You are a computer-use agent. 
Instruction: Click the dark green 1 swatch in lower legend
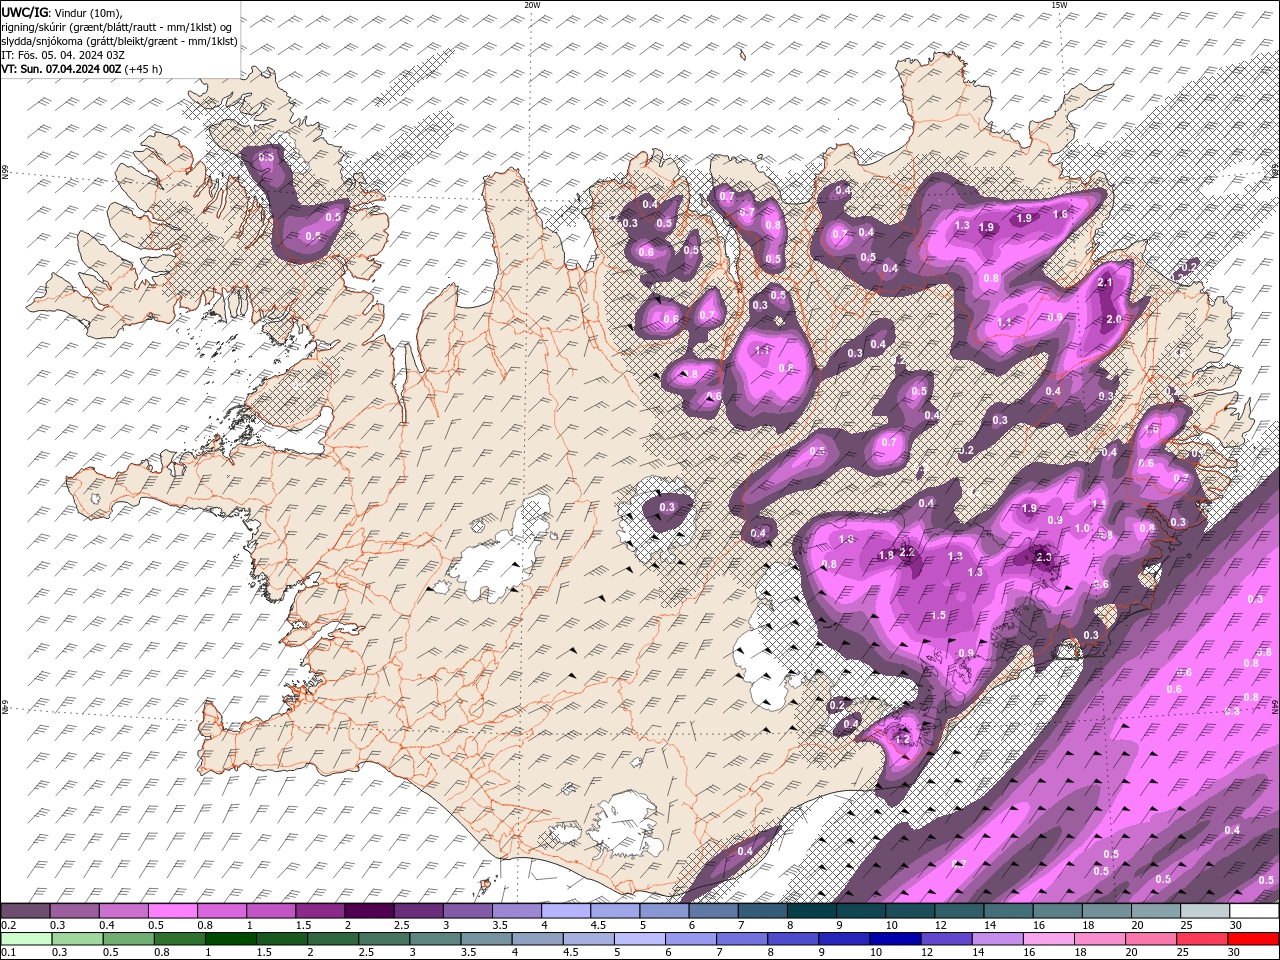(x=230, y=939)
